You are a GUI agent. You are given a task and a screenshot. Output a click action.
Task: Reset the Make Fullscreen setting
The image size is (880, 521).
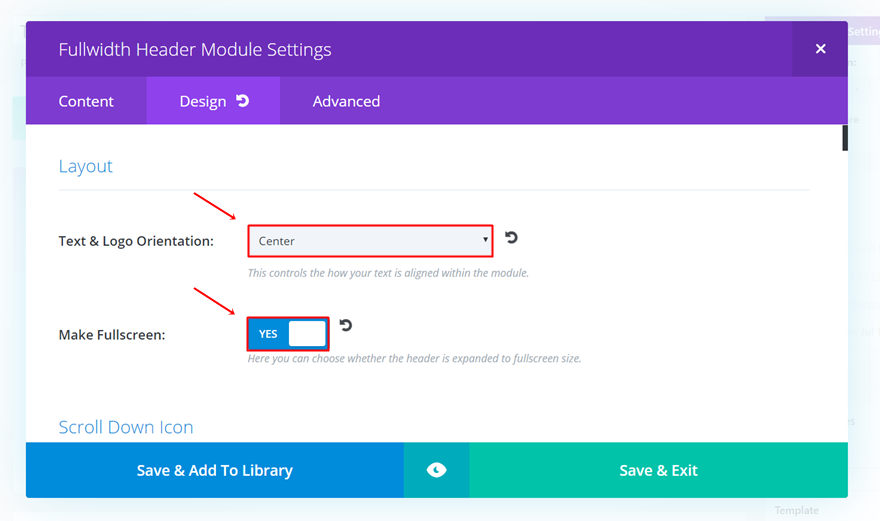pyautogui.click(x=346, y=325)
